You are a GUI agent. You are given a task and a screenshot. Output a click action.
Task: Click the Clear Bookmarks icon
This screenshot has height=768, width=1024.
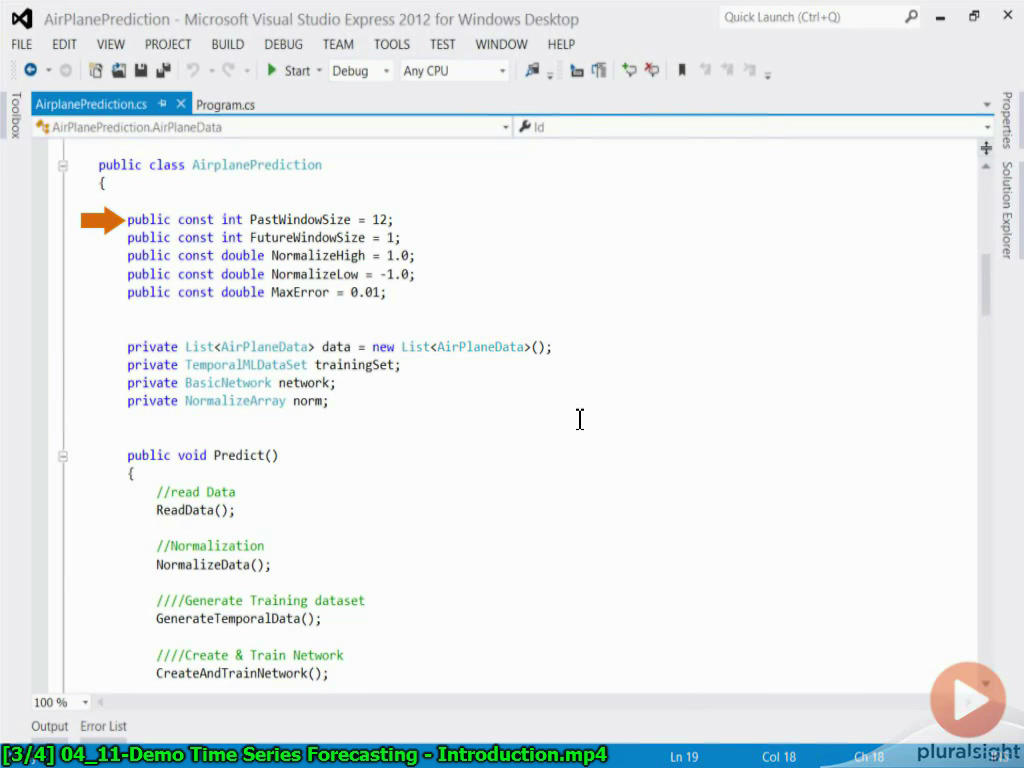point(750,70)
